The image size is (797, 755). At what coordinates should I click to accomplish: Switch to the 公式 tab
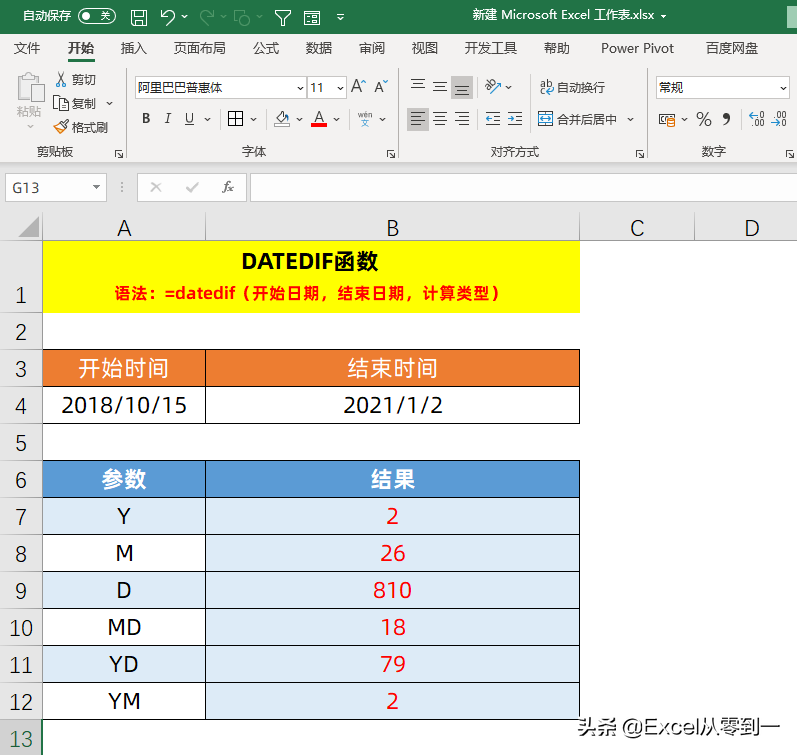click(266, 48)
